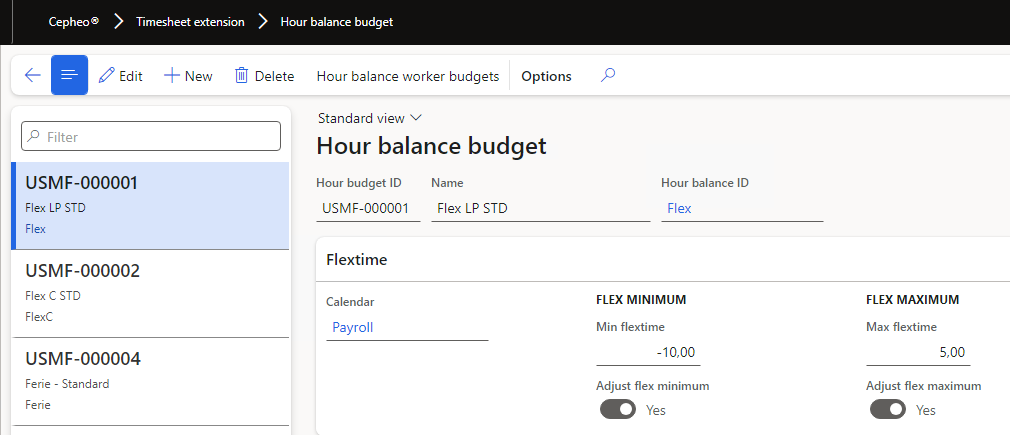The width and height of the screenshot is (1010, 435).
Task: Disable the Adjust flex maximum toggle
Action: [x=887, y=409]
